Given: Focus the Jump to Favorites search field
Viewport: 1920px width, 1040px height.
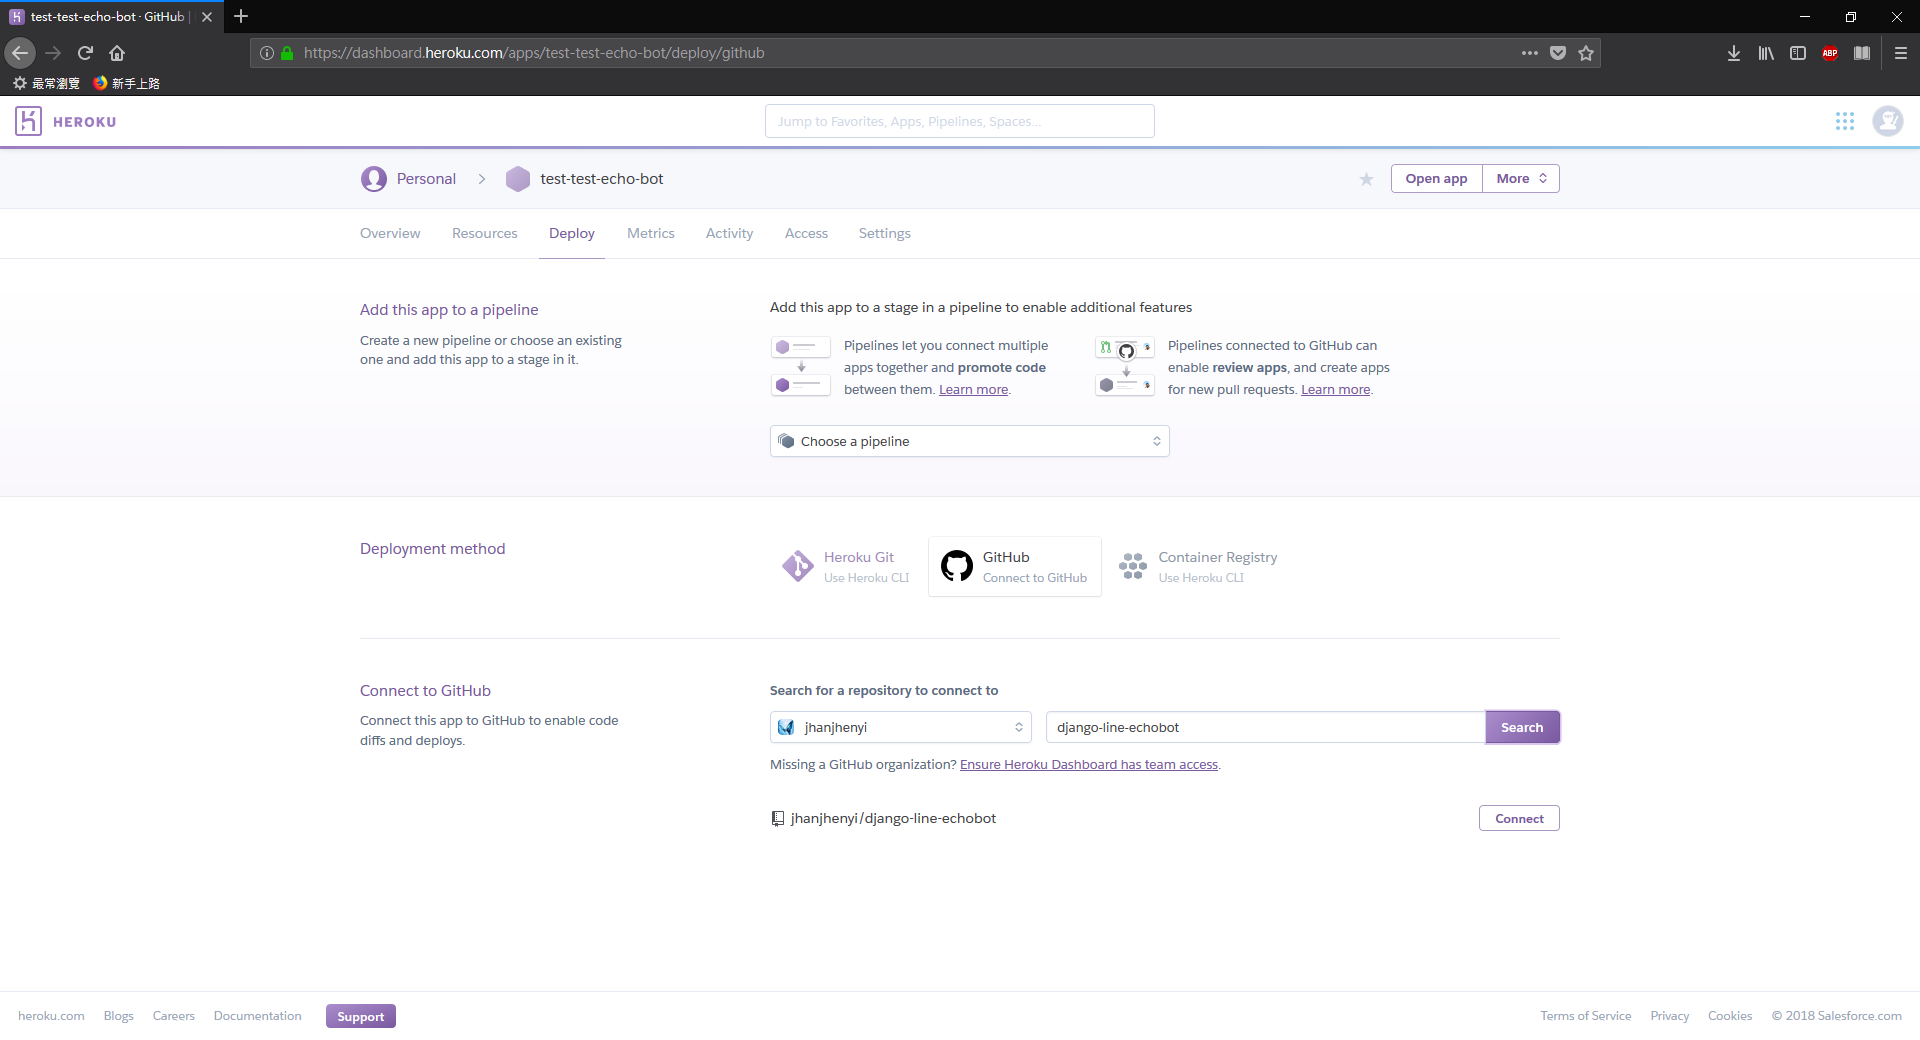Looking at the screenshot, I should click(x=960, y=121).
